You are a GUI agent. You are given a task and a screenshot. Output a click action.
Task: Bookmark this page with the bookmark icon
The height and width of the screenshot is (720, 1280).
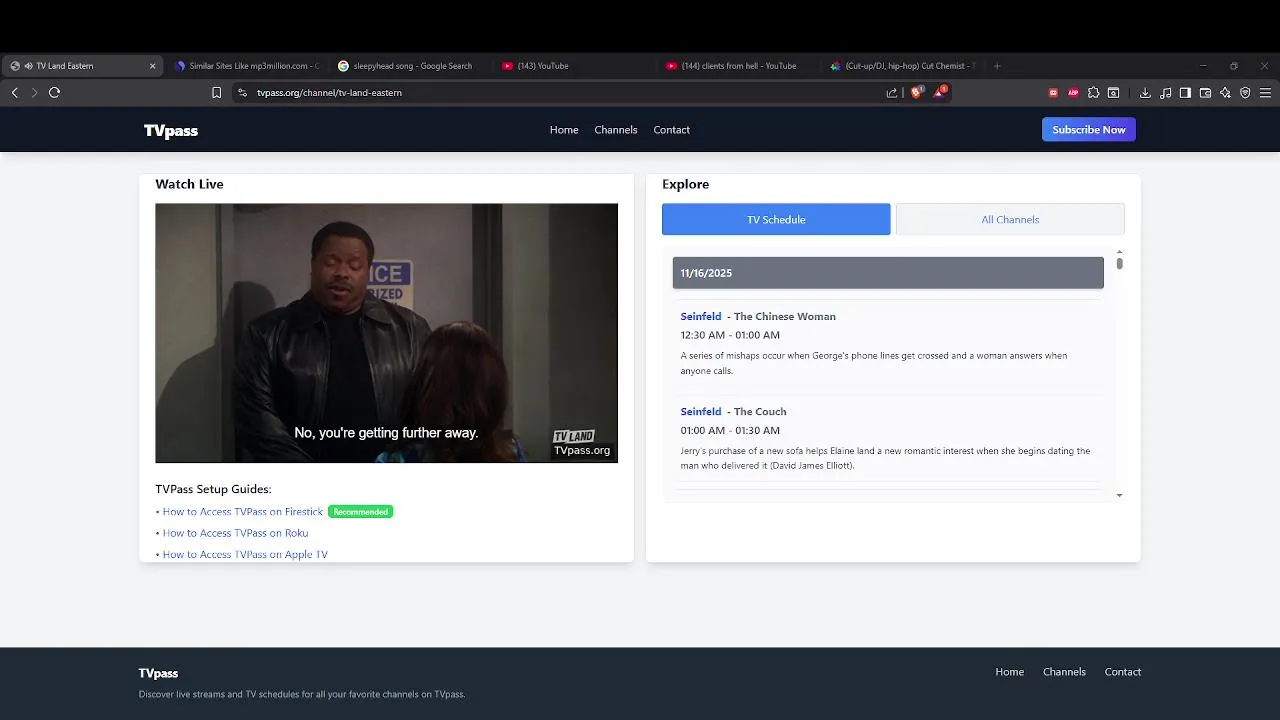pos(216,92)
